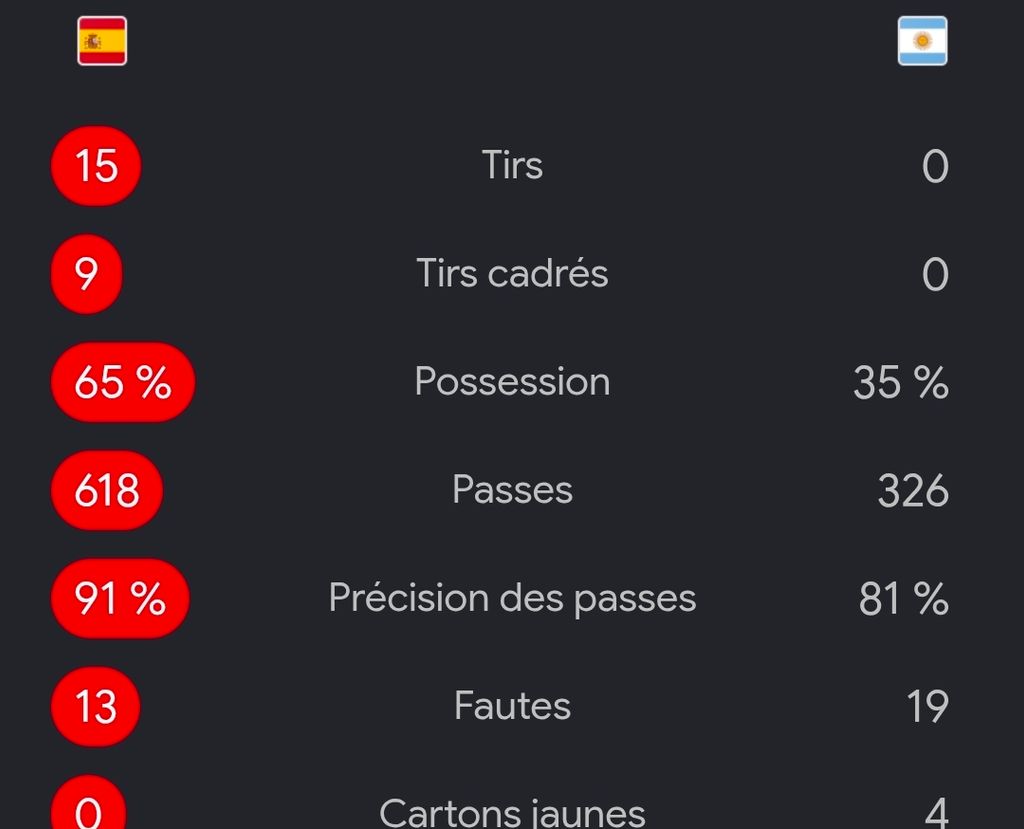1024x829 pixels.
Task: Click the Argentina flag icon
Action: [922, 41]
